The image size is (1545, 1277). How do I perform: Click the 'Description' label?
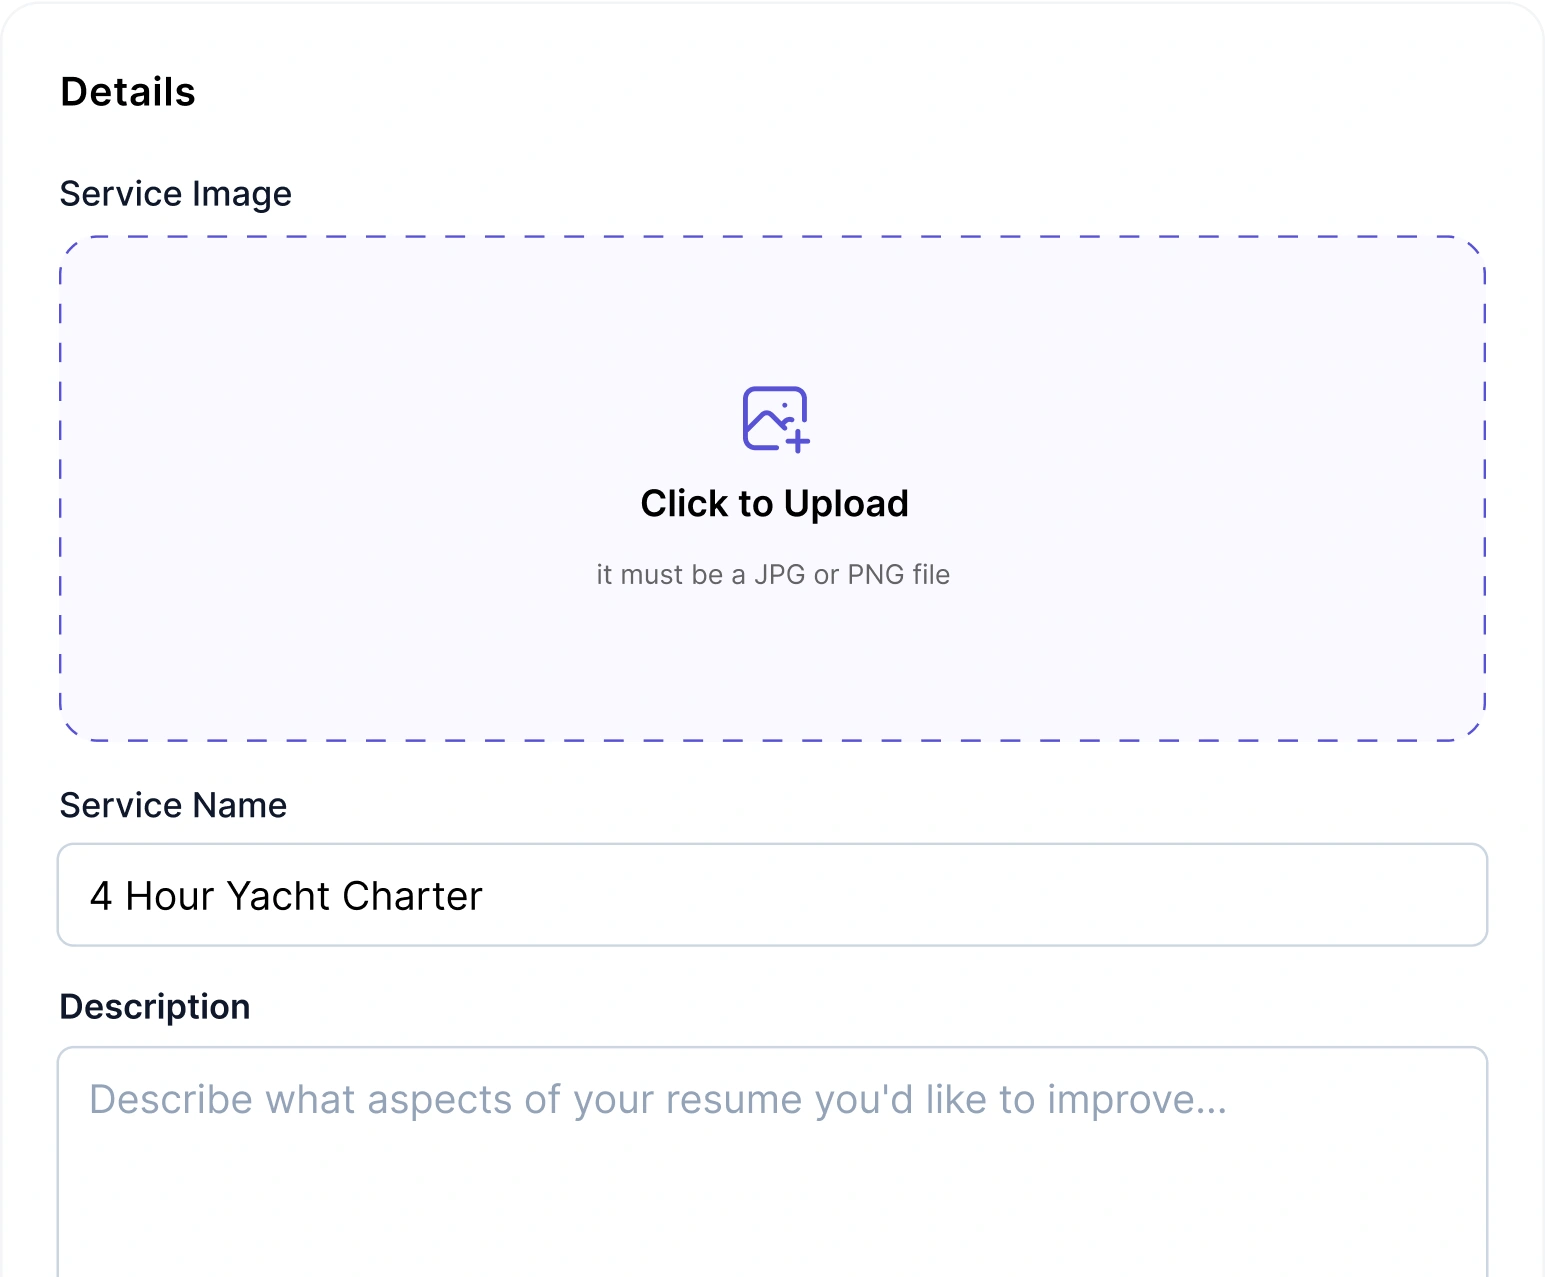155,1006
